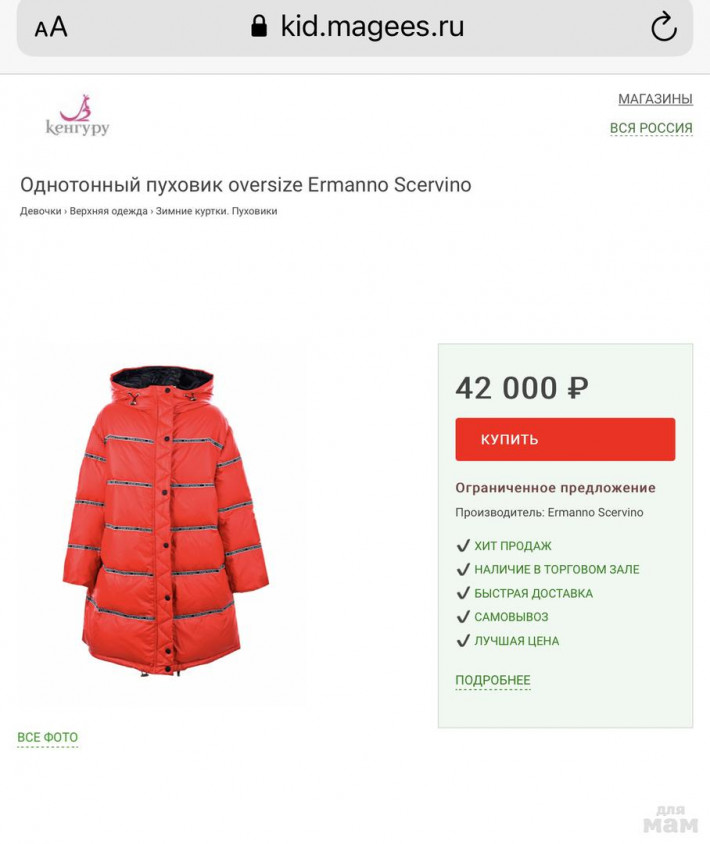Open Зимние куртки. Пуховики breadcrumb
Viewport: 710px width, 844px height.
tap(216, 211)
